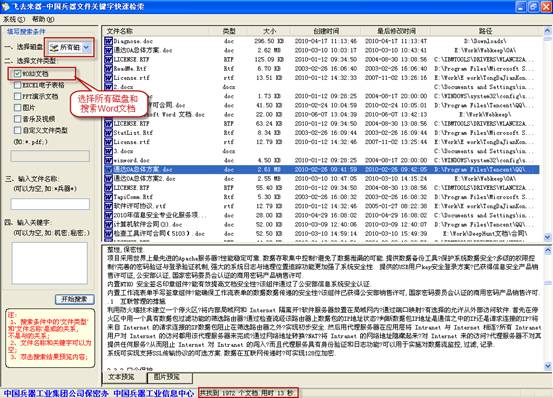Click the file list scrollbar down arrow
The image size is (553, 398).
coord(547,237)
